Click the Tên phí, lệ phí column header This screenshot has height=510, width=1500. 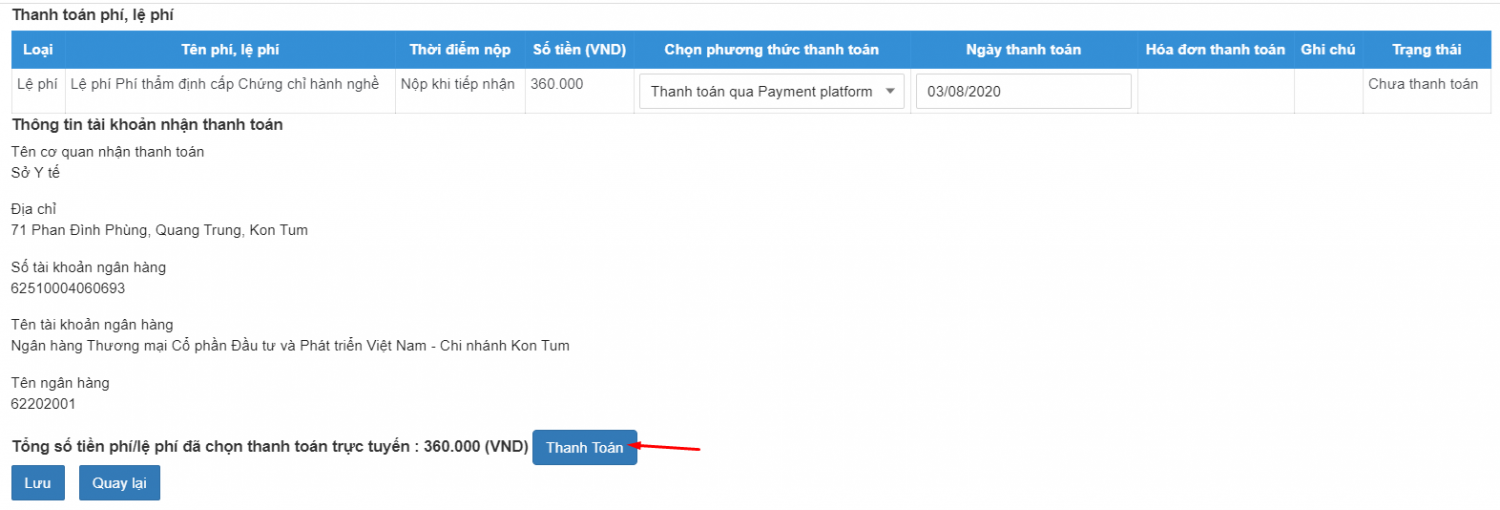pos(230,50)
